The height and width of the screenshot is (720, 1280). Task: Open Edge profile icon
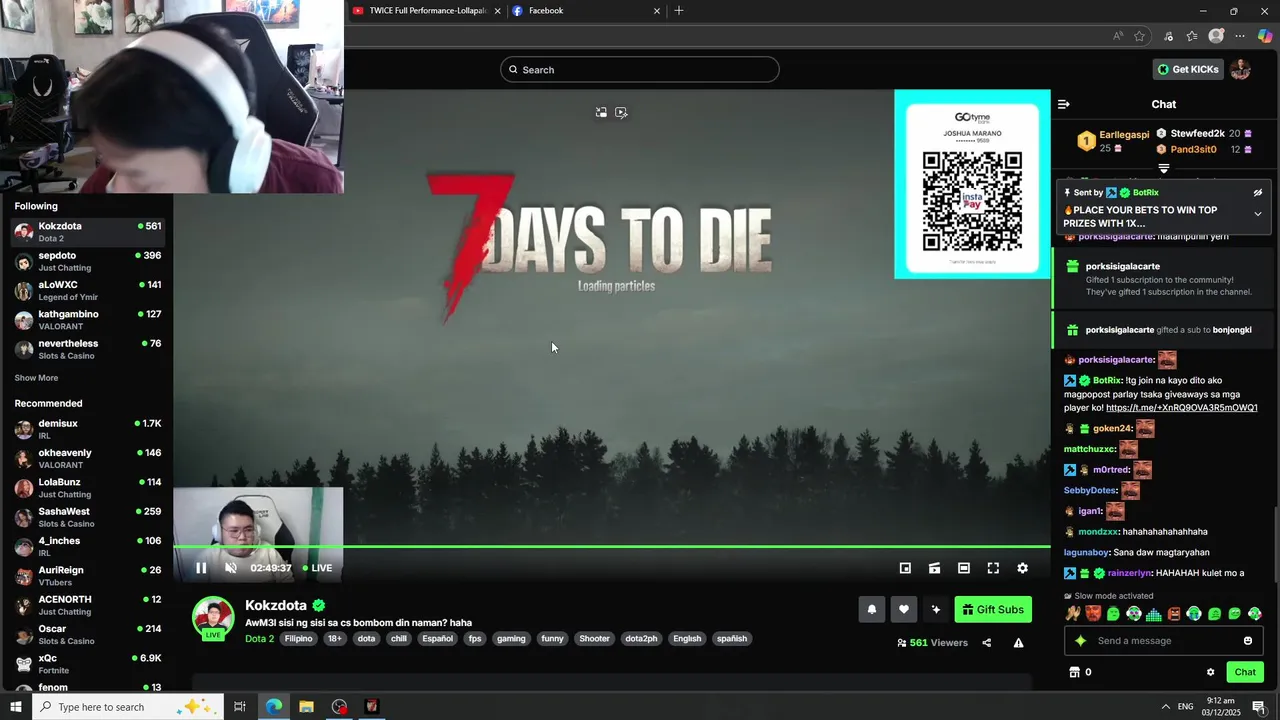pyautogui.click(x=1216, y=36)
